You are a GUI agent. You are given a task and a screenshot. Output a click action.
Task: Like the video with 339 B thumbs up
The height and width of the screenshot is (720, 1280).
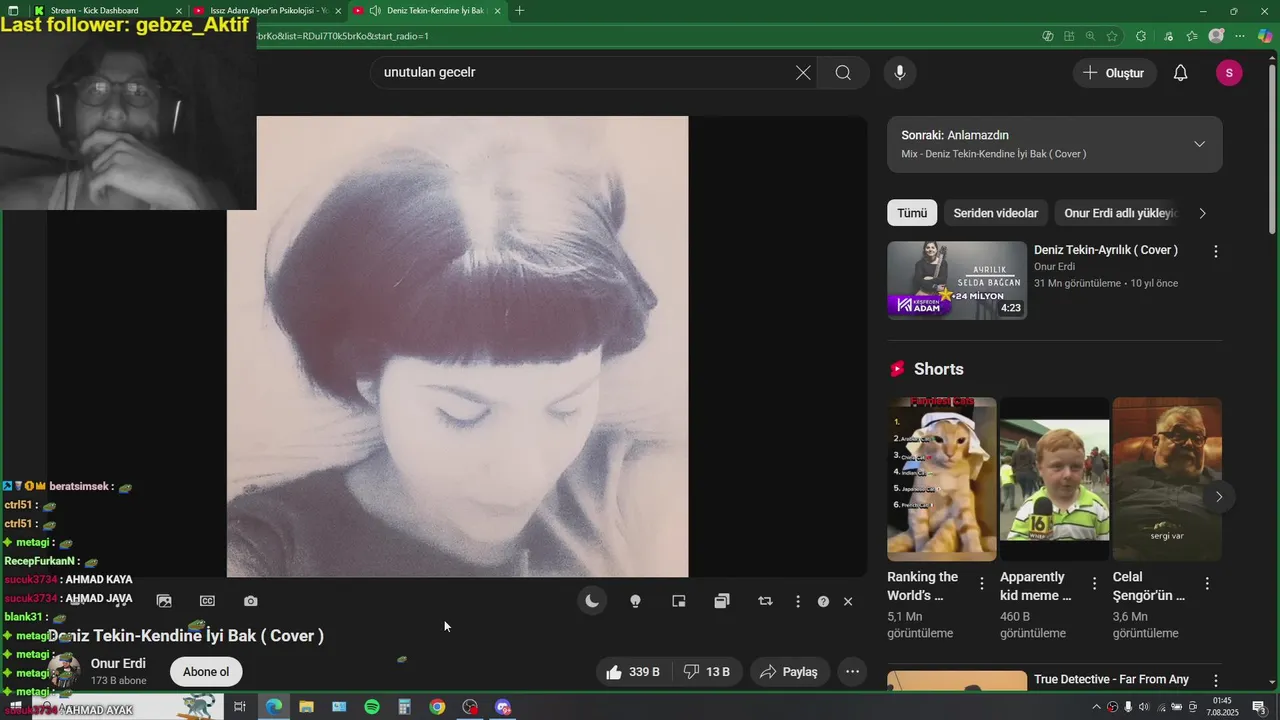633,672
